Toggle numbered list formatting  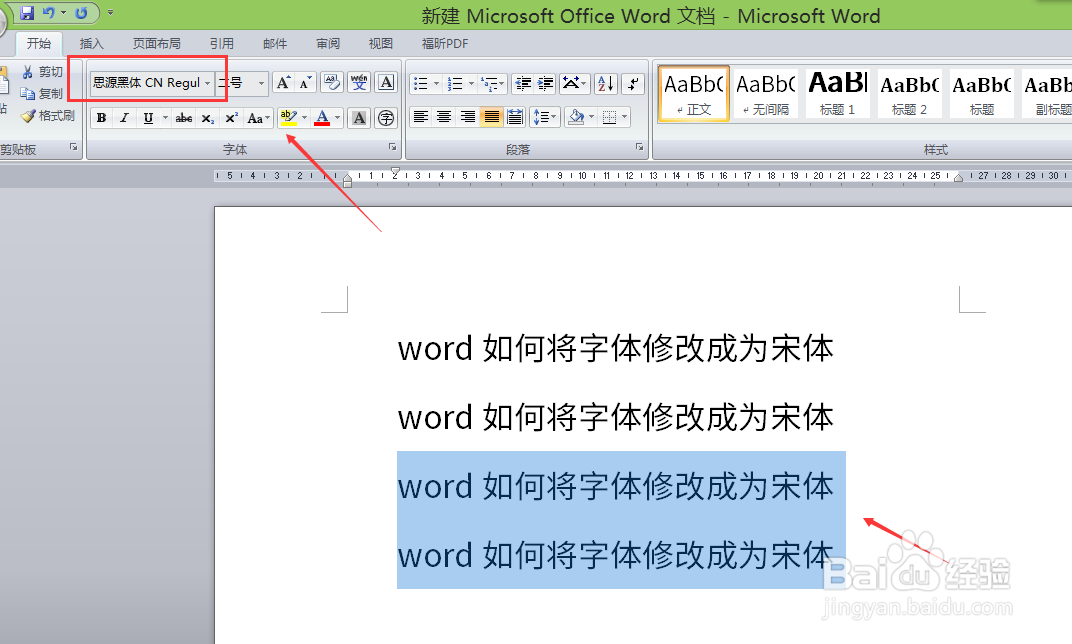coord(457,82)
